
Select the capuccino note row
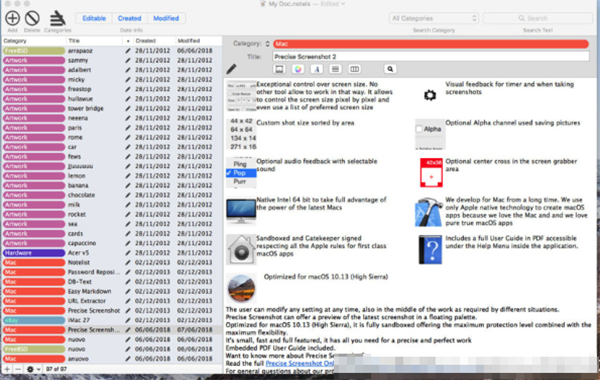tap(112, 243)
